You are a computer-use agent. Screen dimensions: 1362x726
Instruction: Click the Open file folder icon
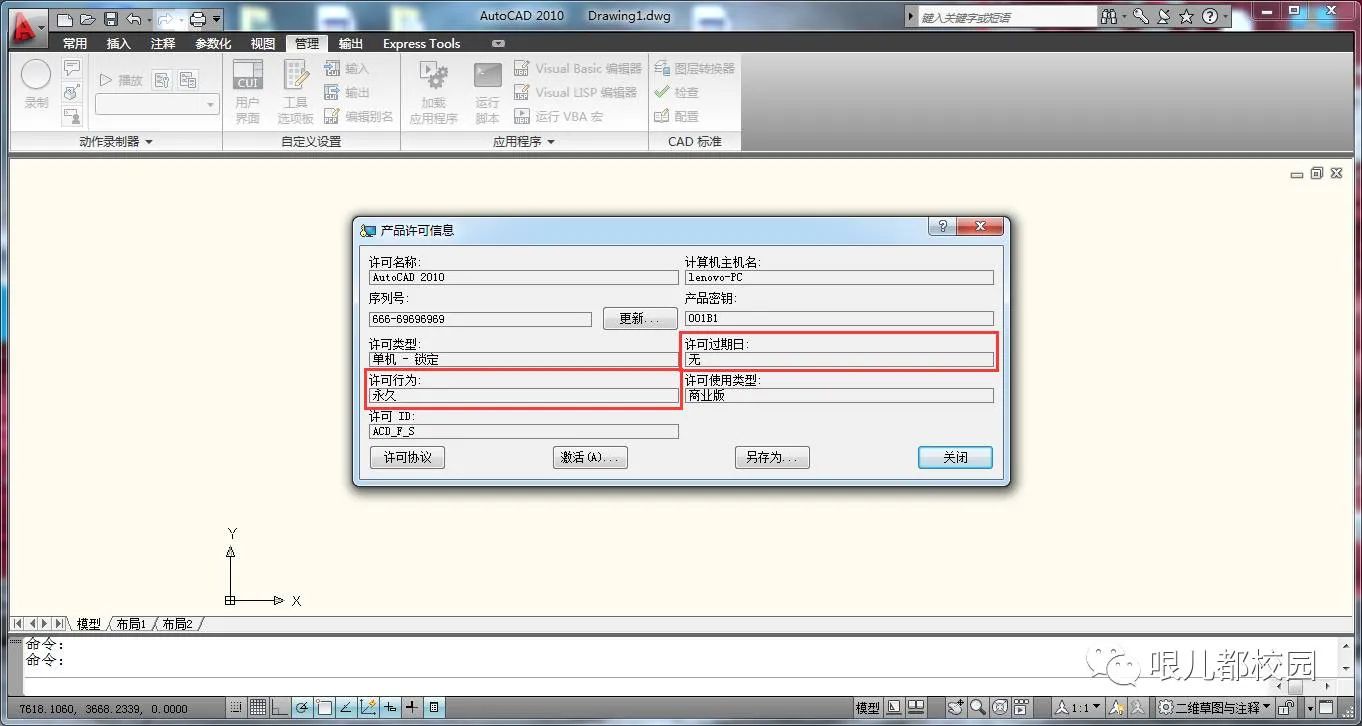88,19
